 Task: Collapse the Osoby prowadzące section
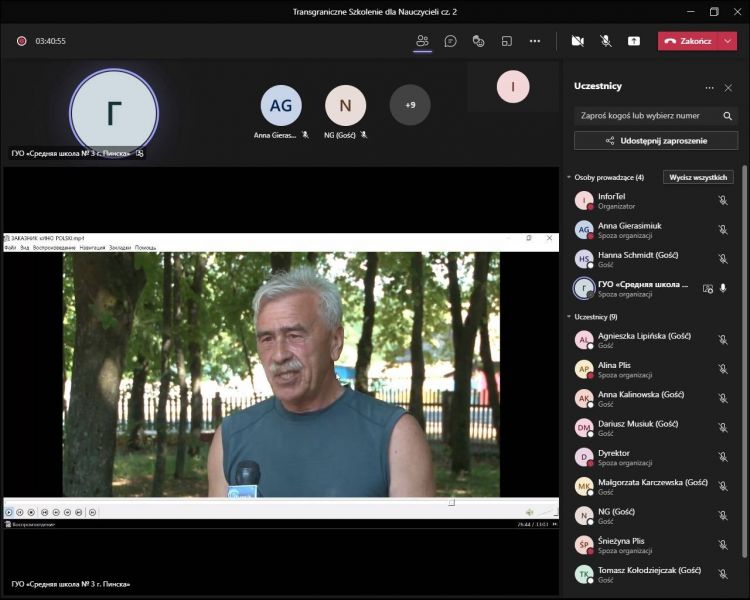pos(569,177)
